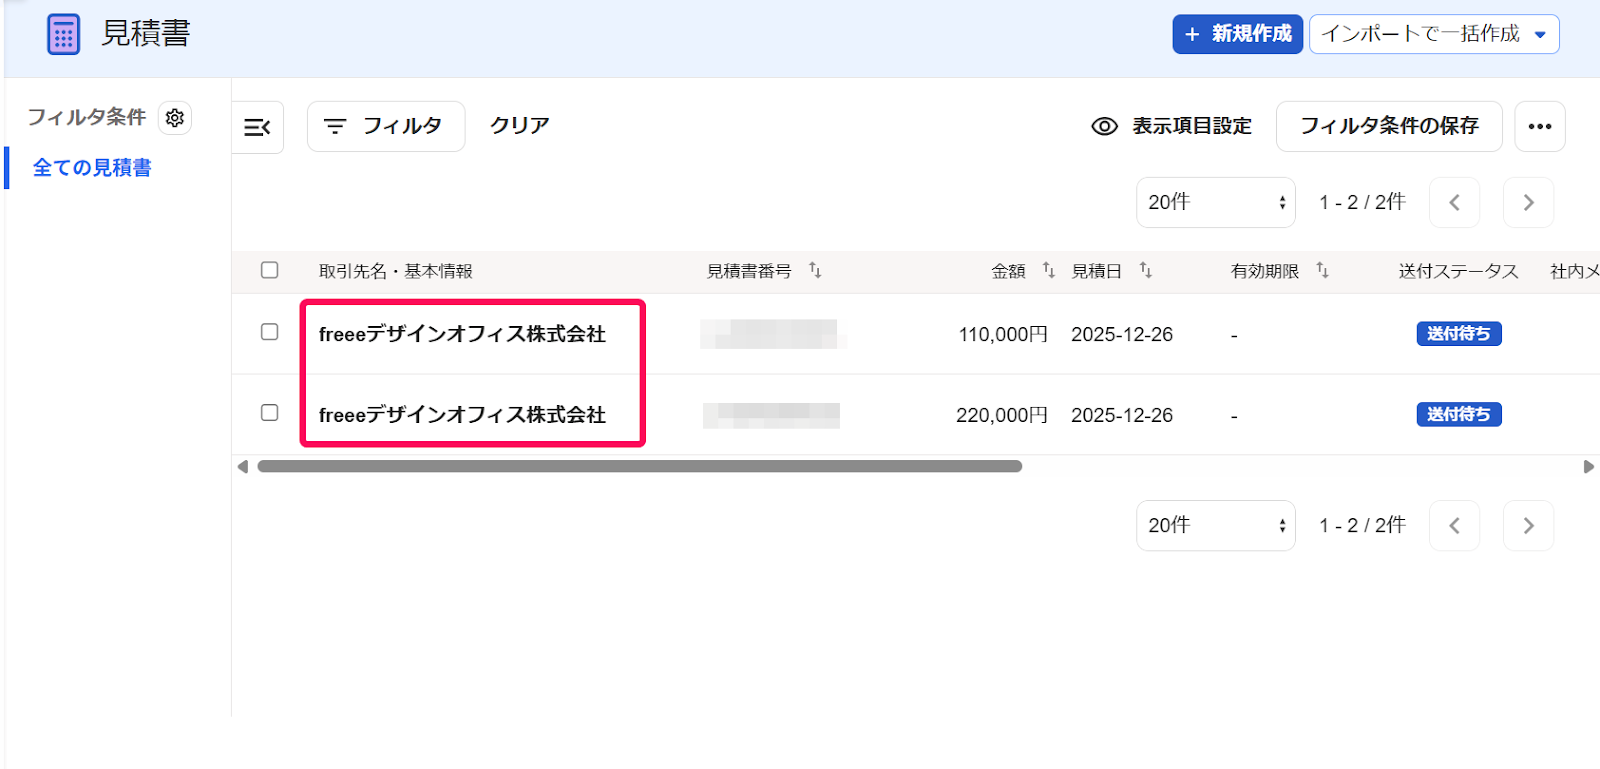Click フィルタ条件の保存 button

(1389, 126)
